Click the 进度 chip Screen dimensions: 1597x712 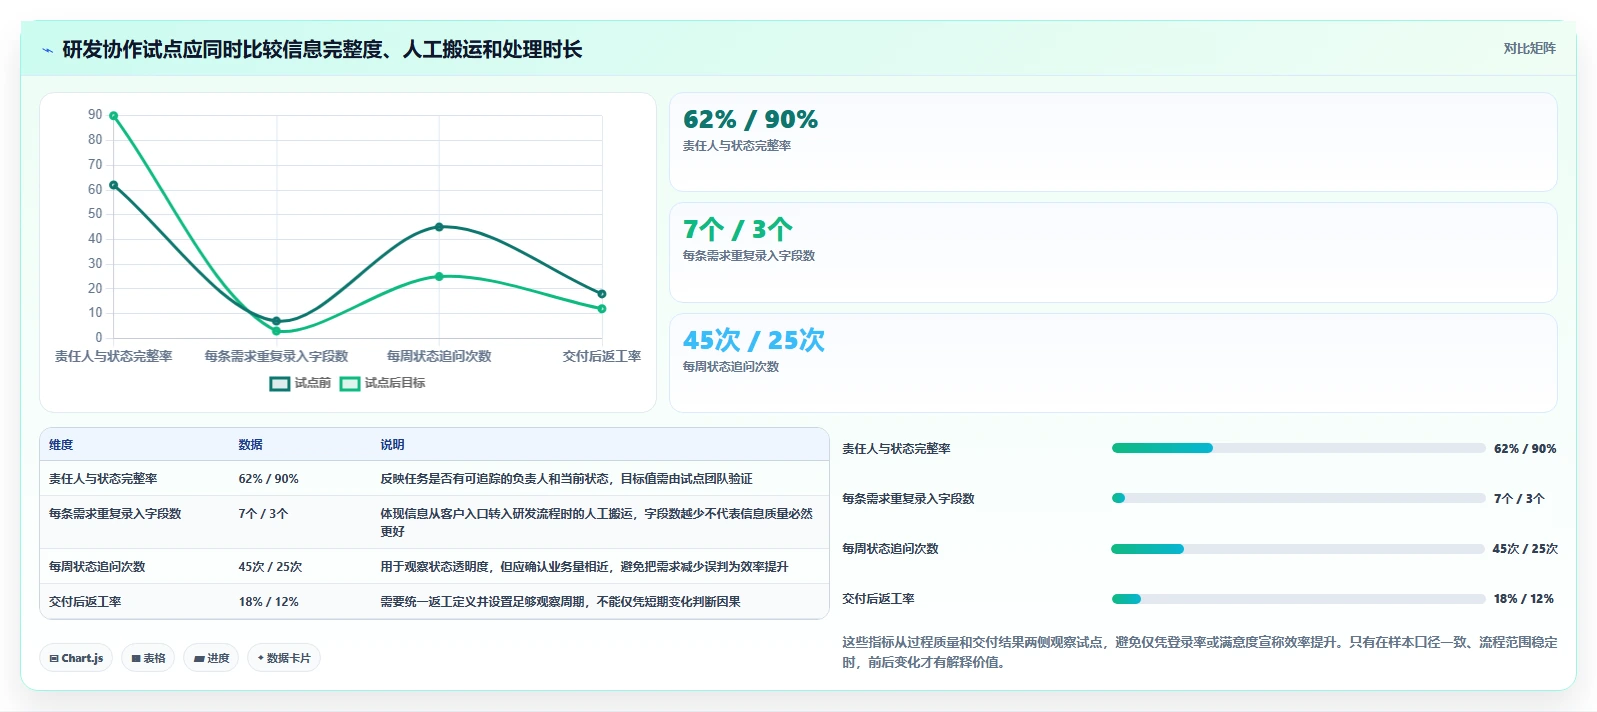(211, 658)
